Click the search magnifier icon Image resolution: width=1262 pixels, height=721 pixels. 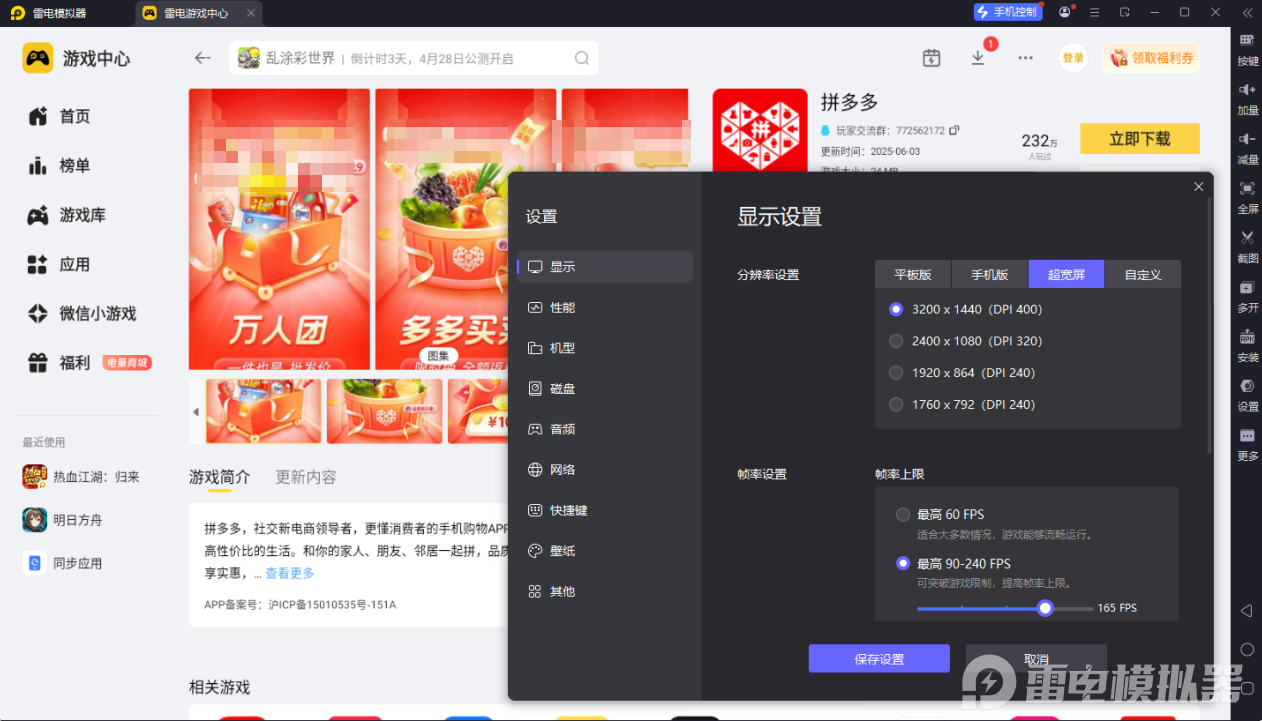pyautogui.click(x=582, y=58)
